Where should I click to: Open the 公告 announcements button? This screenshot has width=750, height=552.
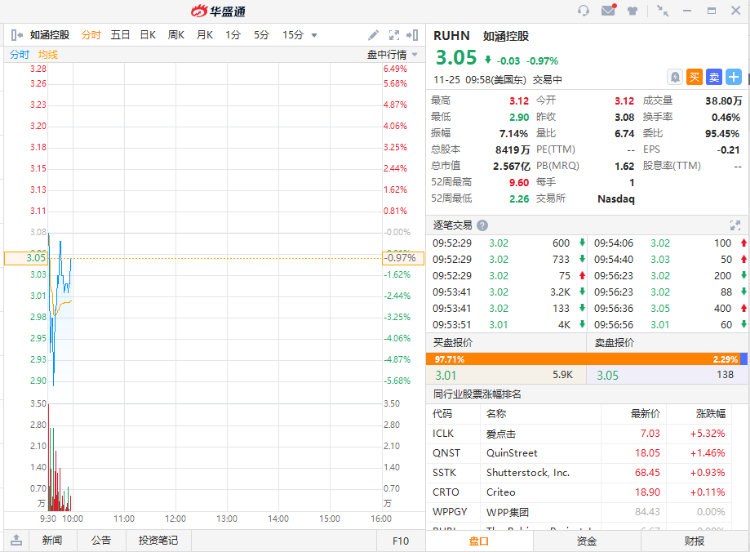tap(101, 541)
